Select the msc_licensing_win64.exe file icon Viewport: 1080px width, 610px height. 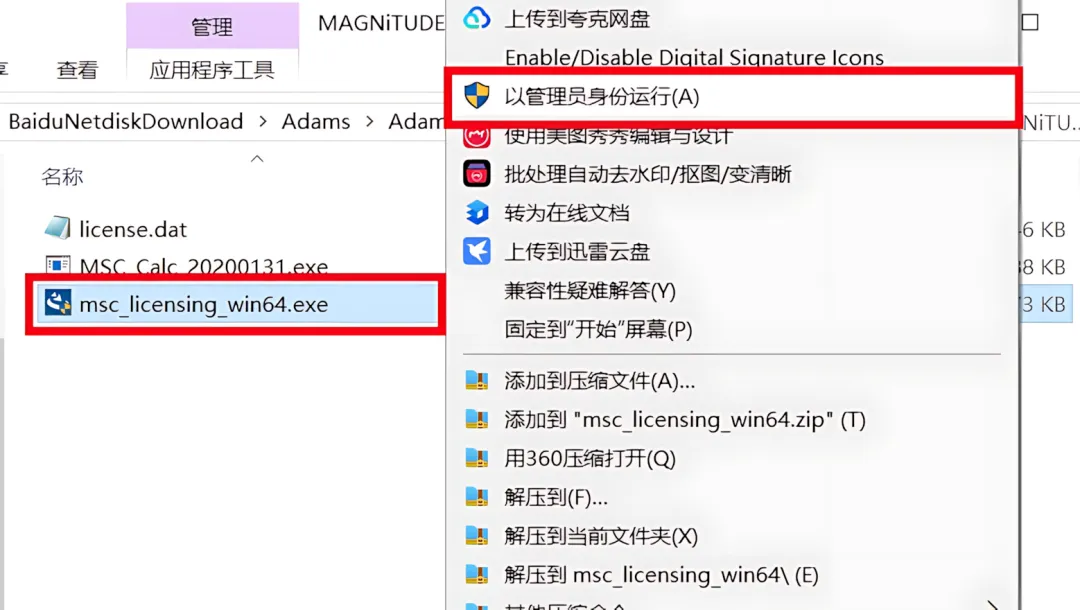pyautogui.click(x=58, y=303)
